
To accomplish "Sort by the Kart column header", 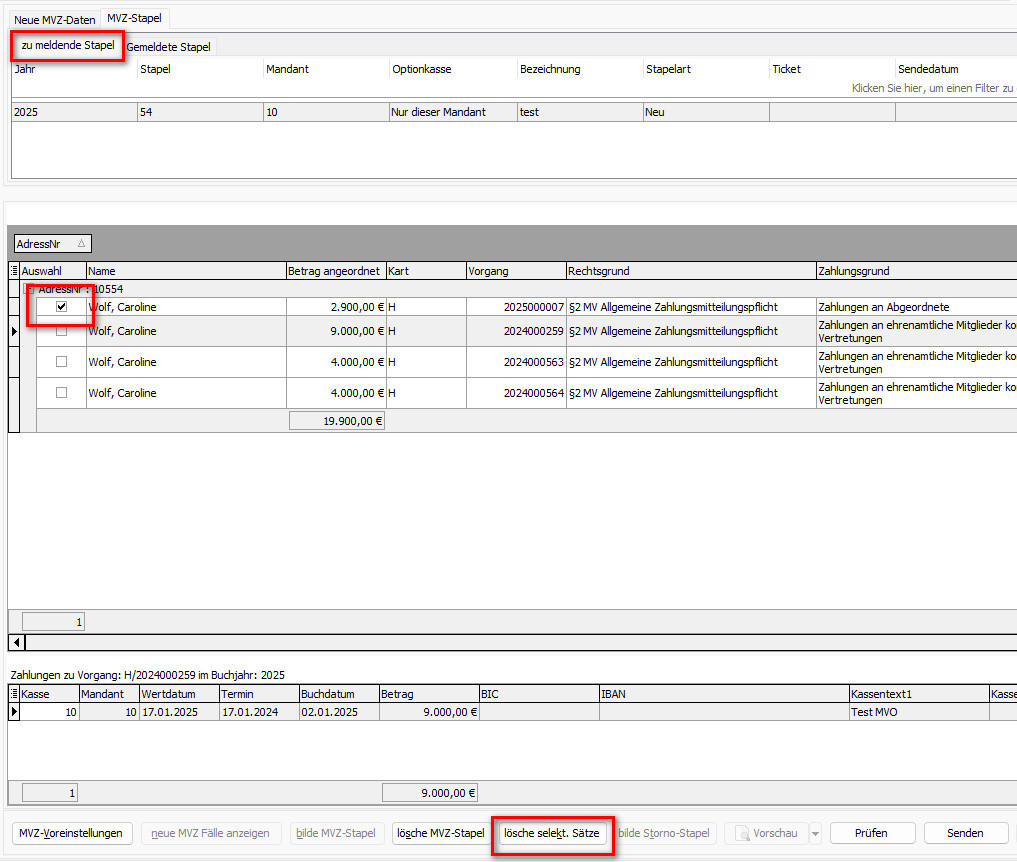I will (426, 271).
